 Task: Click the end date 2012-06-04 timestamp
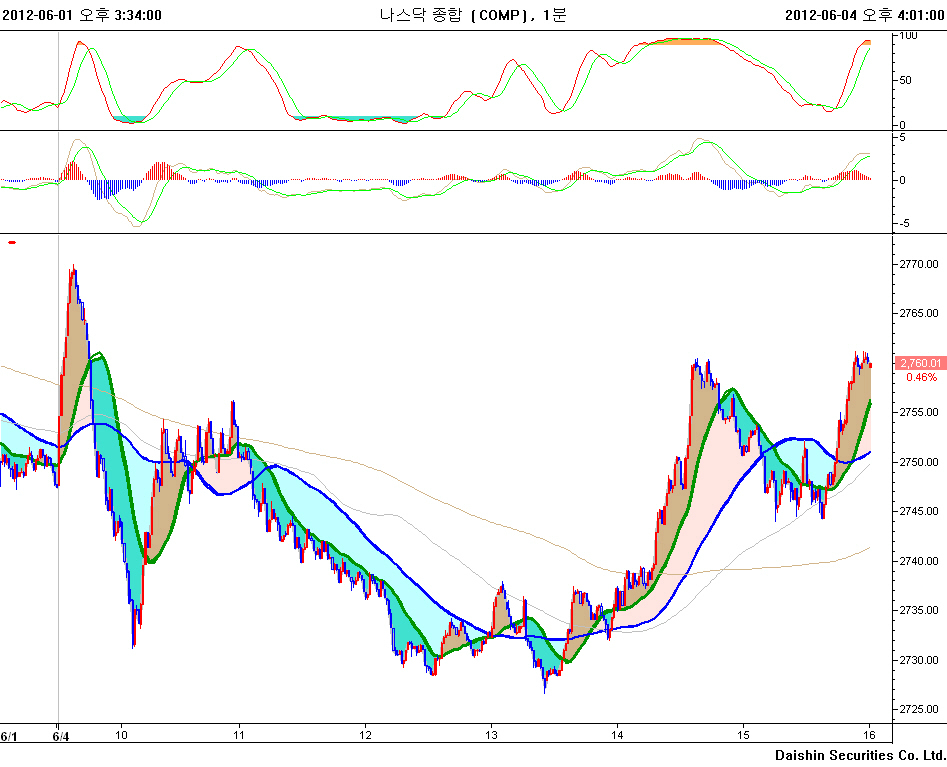(x=864, y=14)
